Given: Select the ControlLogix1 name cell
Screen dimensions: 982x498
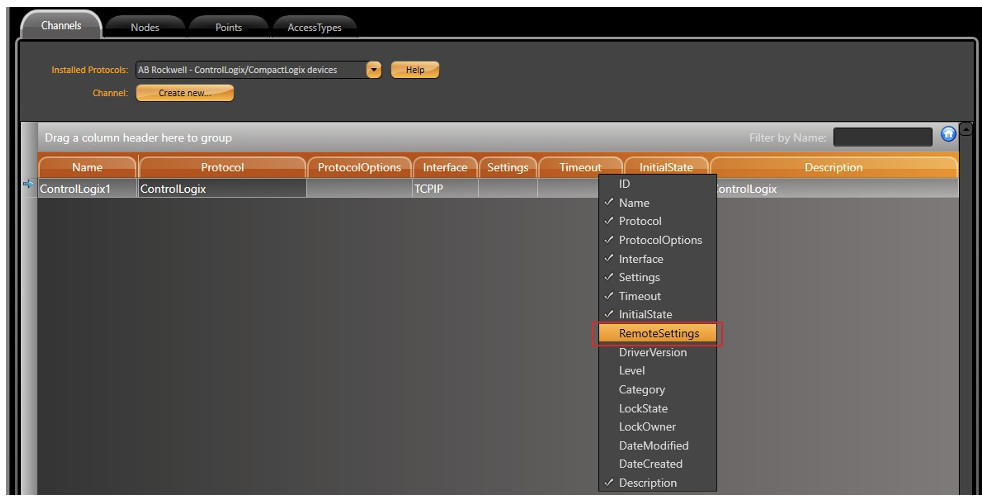Looking at the screenshot, I should [x=88, y=189].
